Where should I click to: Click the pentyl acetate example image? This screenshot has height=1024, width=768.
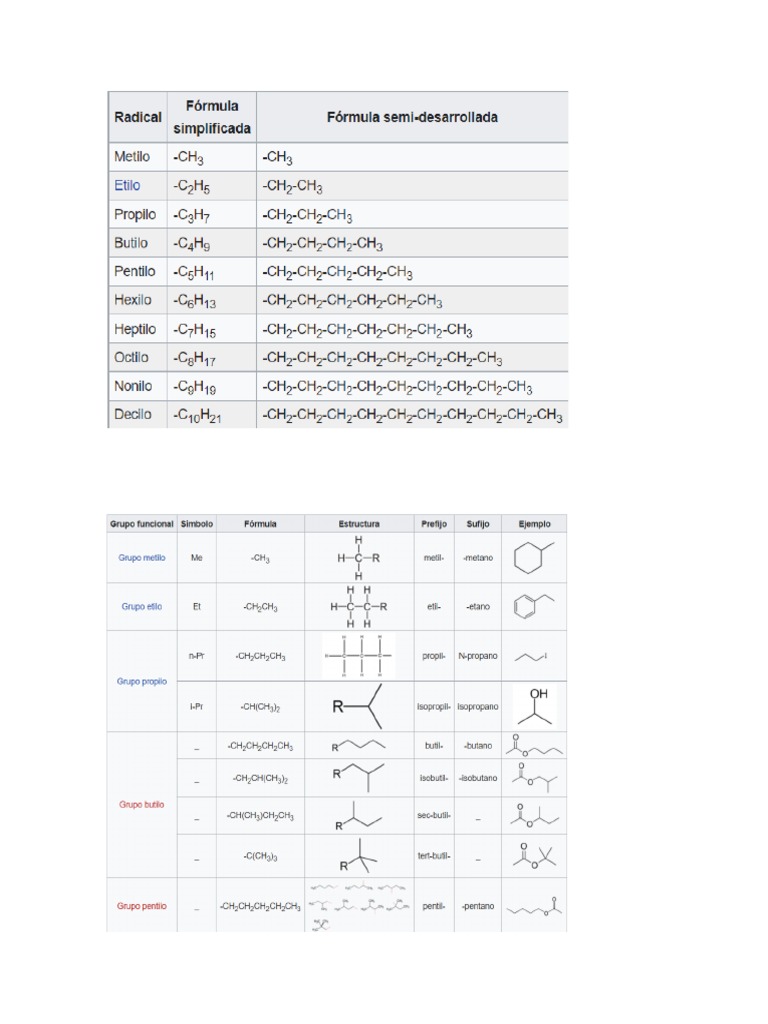pos(533,906)
